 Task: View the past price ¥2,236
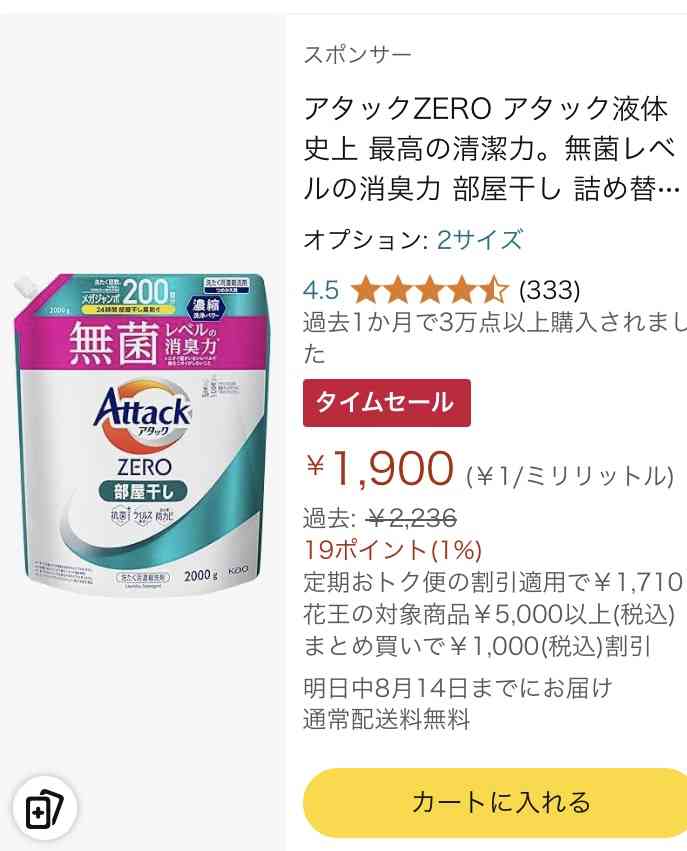point(411,519)
